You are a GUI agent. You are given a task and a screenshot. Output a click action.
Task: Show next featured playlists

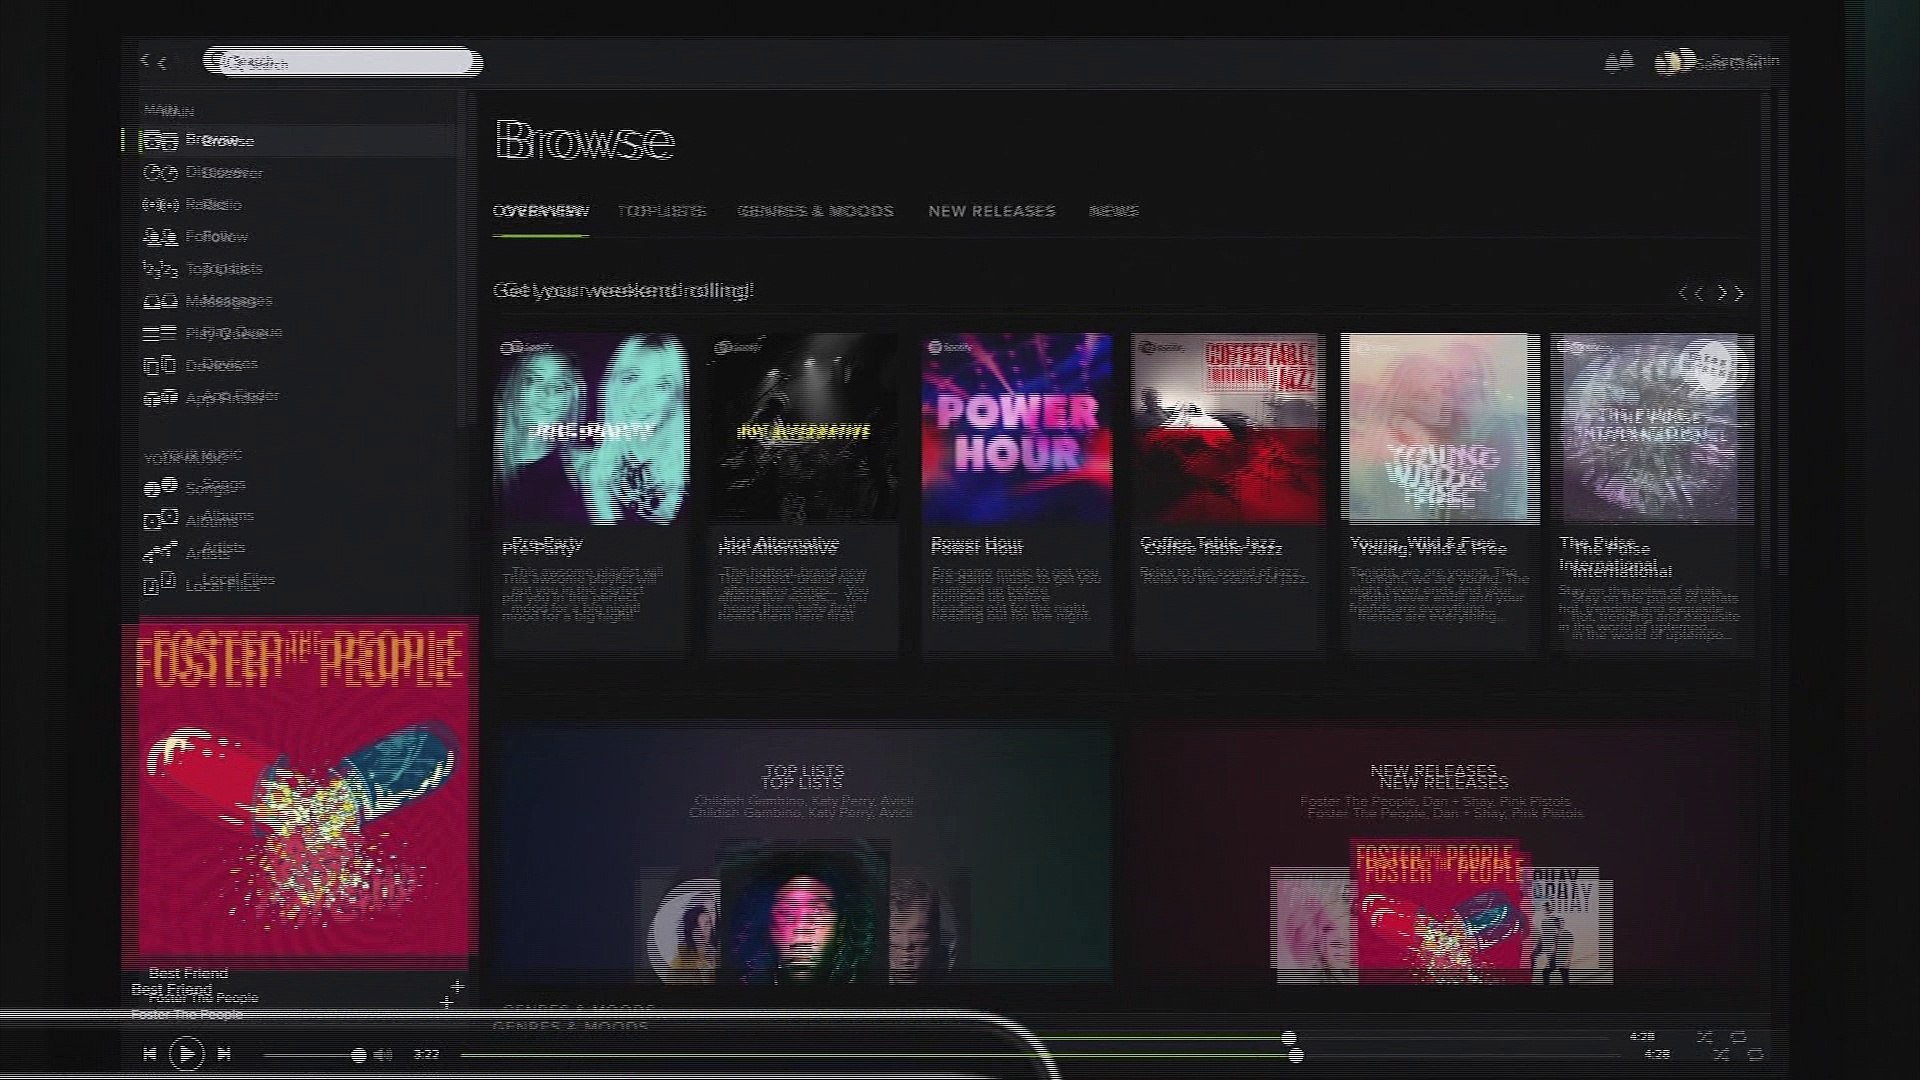[1731, 293]
